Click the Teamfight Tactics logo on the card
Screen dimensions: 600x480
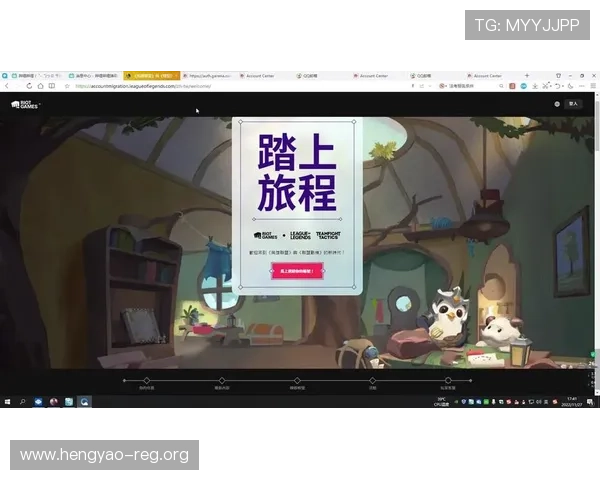[328, 235]
